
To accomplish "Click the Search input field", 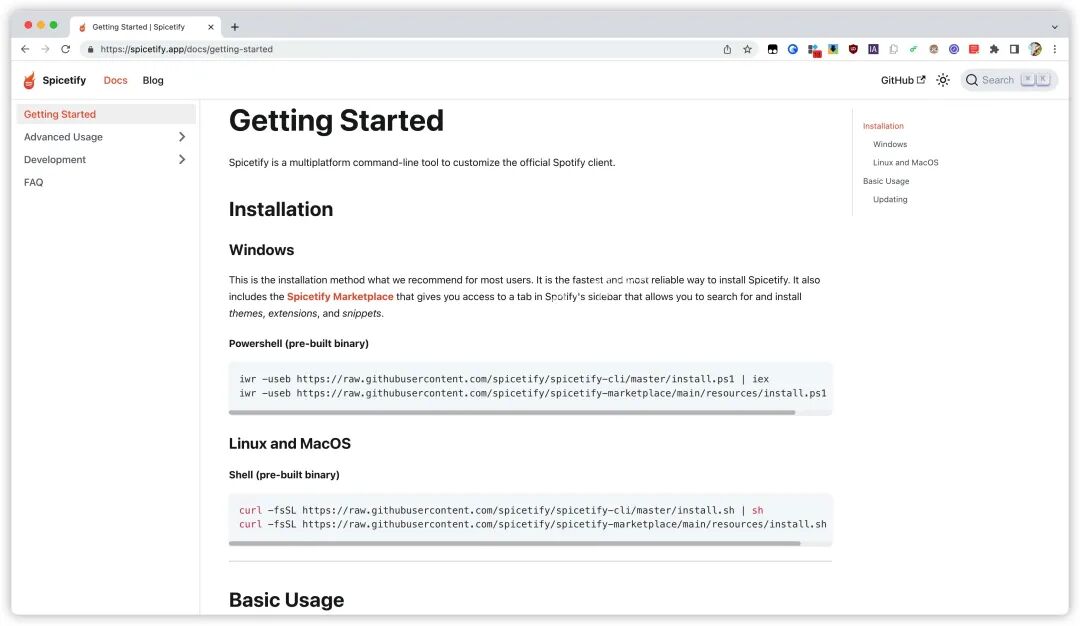I will point(1009,81).
